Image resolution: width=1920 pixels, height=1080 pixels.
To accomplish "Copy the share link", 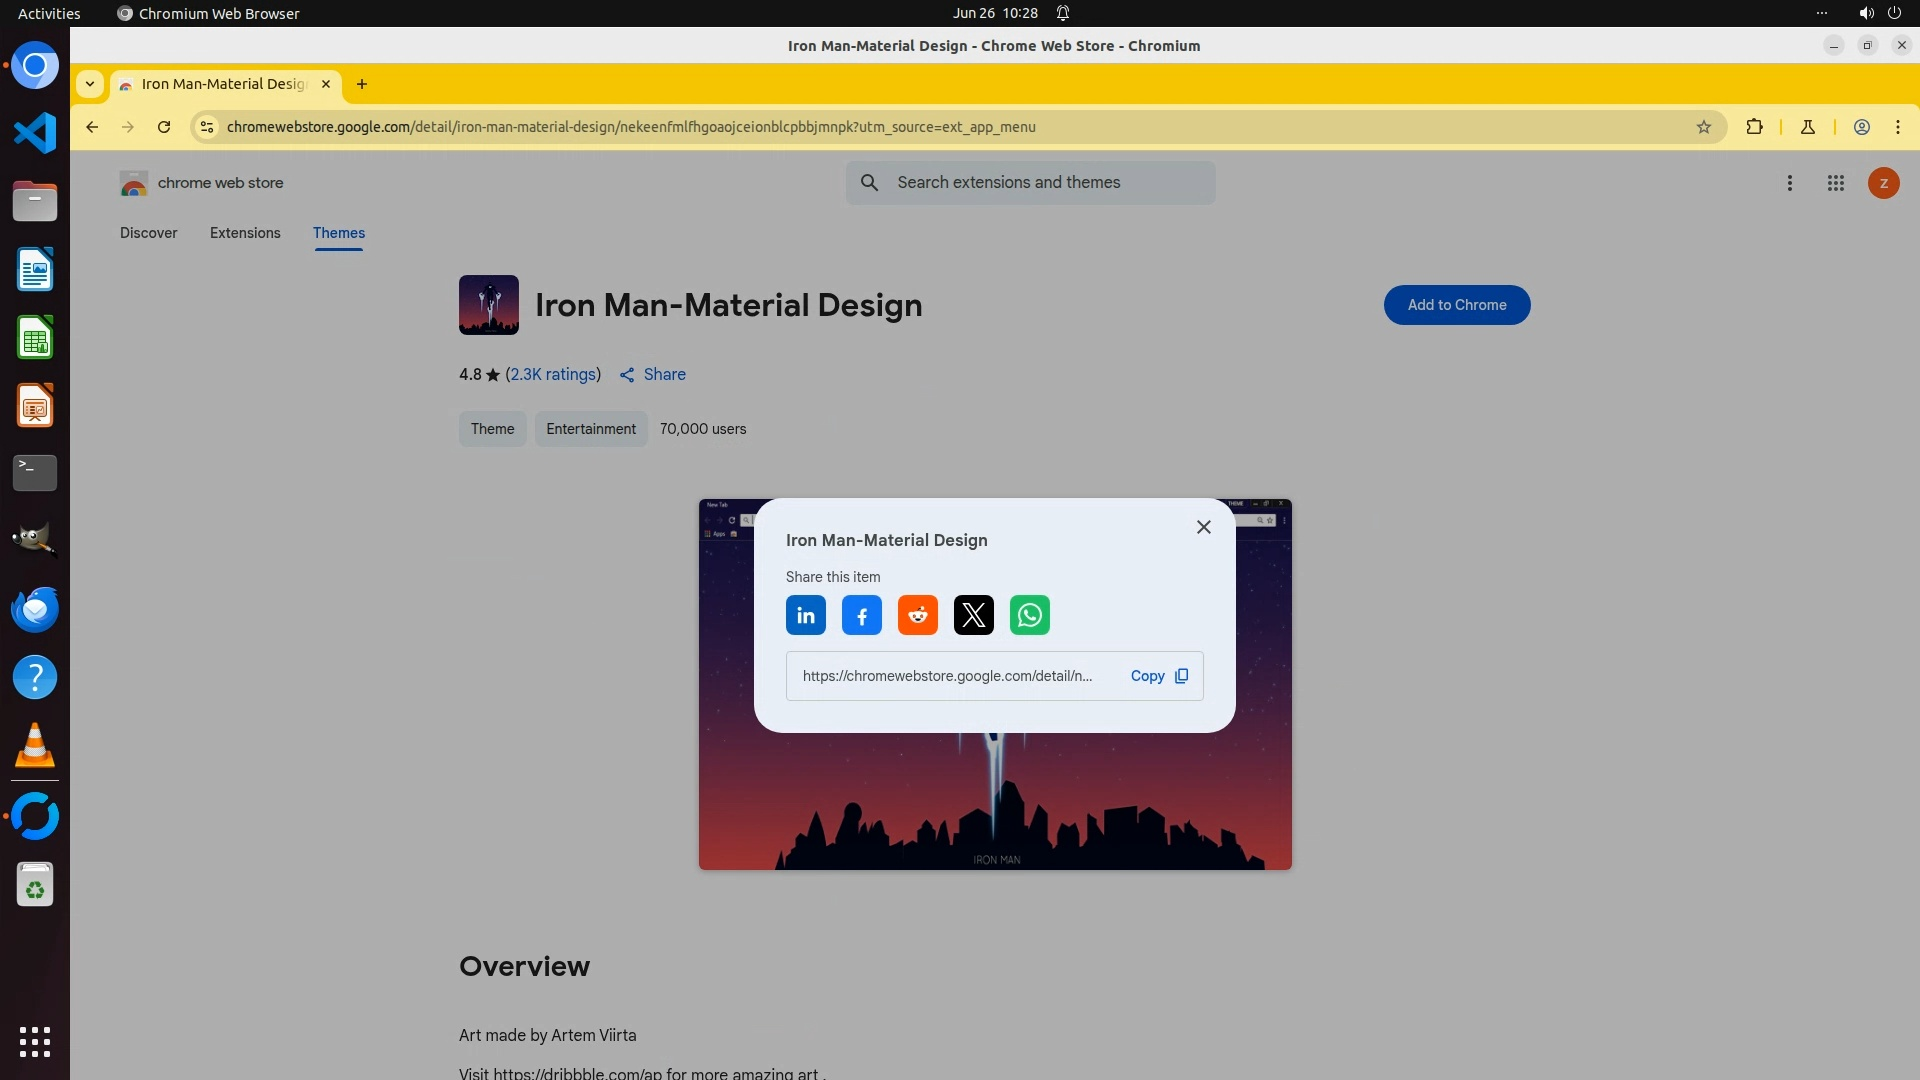I will 1158,676.
